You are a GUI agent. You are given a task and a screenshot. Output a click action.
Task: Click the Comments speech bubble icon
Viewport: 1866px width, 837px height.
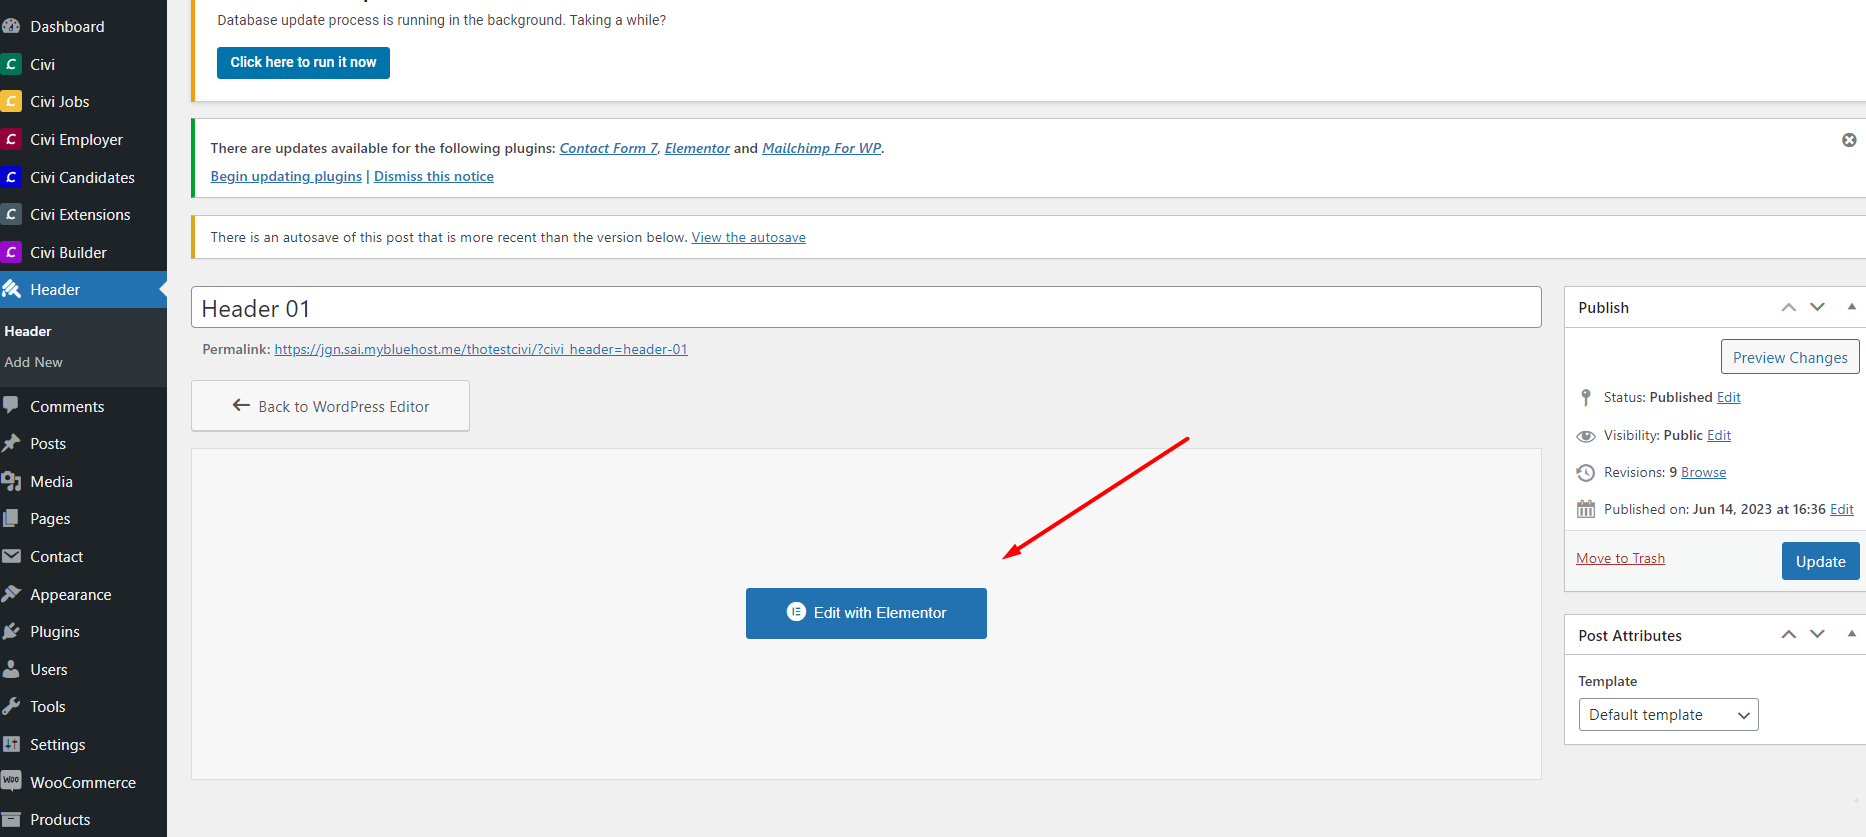(11, 406)
